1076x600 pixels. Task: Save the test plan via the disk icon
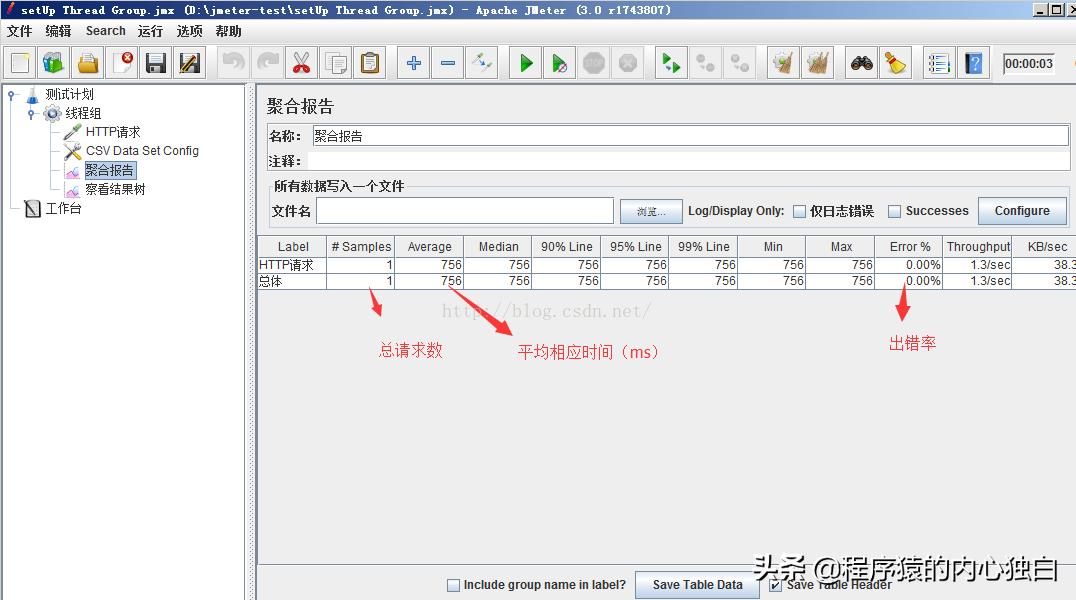(155, 62)
